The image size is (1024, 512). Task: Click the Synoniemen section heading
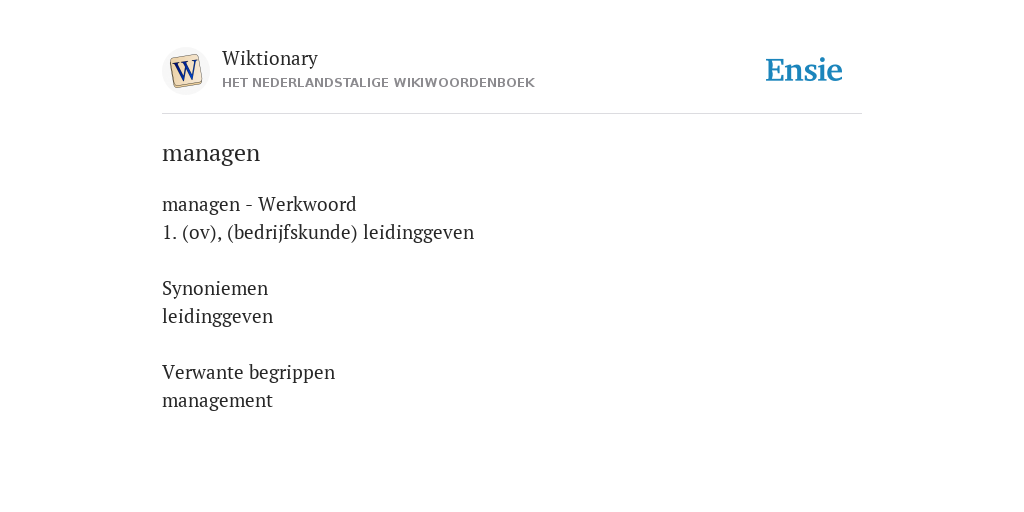[x=215, y=288]
